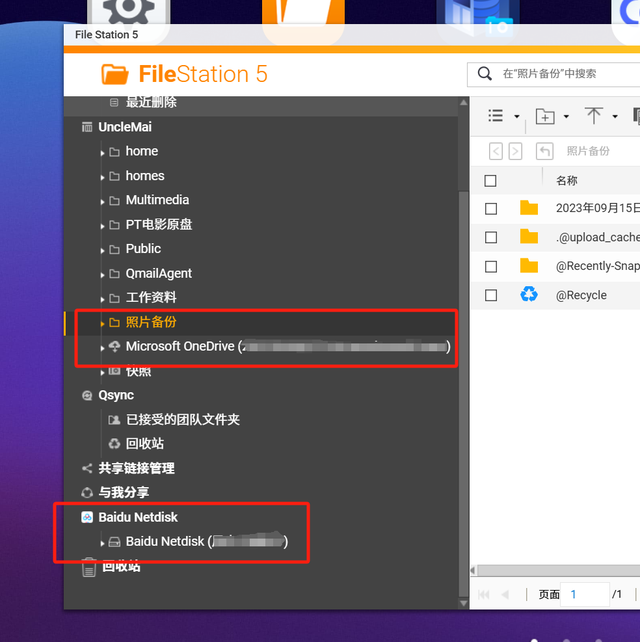
Task: Select QmailAgent in the folder tree
Action: pyautogui.click(x=158, y=273)
